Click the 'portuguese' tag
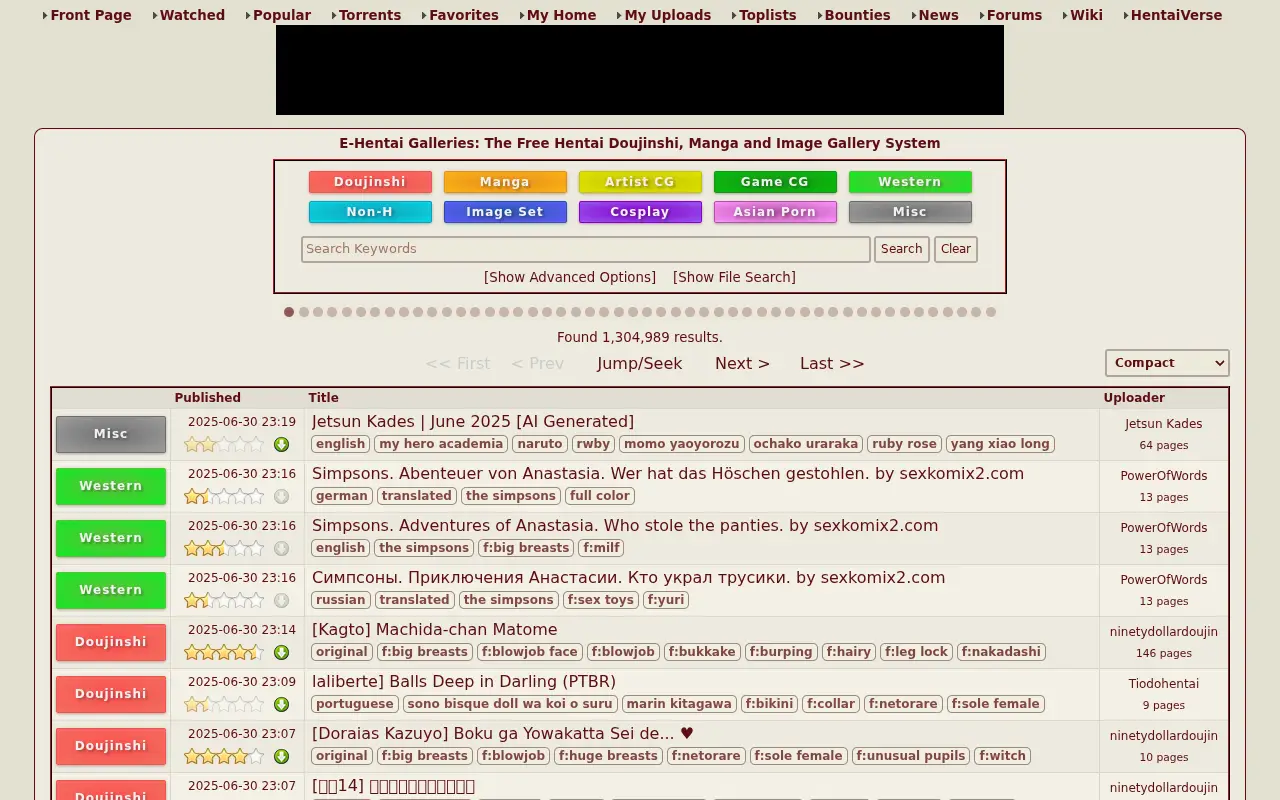This screenshot has width=1280, height=800. (x=355, y=704)
